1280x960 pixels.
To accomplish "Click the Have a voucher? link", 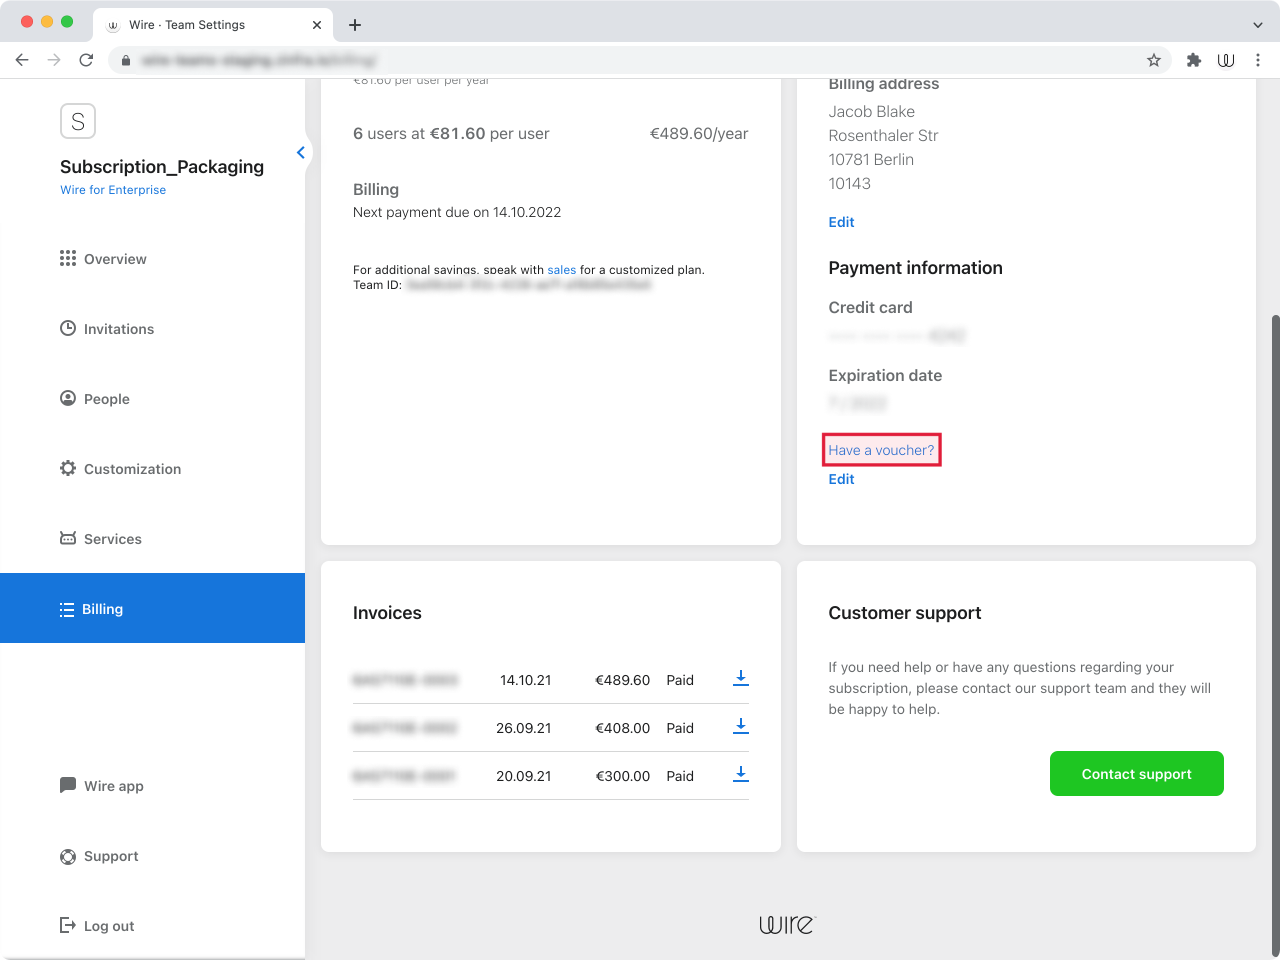I will (x=881, y=450).
